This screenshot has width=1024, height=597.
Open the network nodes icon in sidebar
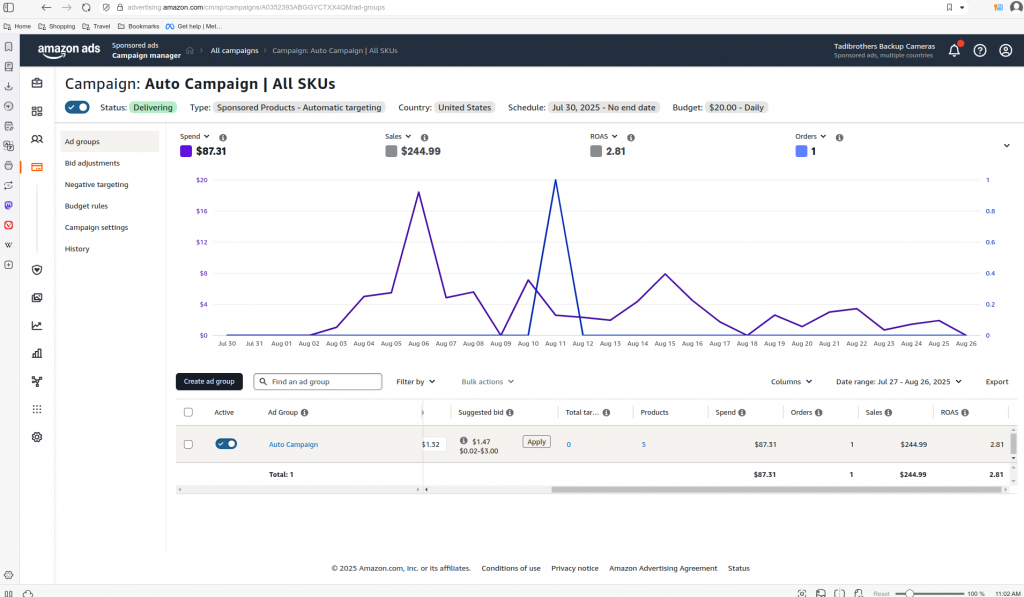coord(37,381)
